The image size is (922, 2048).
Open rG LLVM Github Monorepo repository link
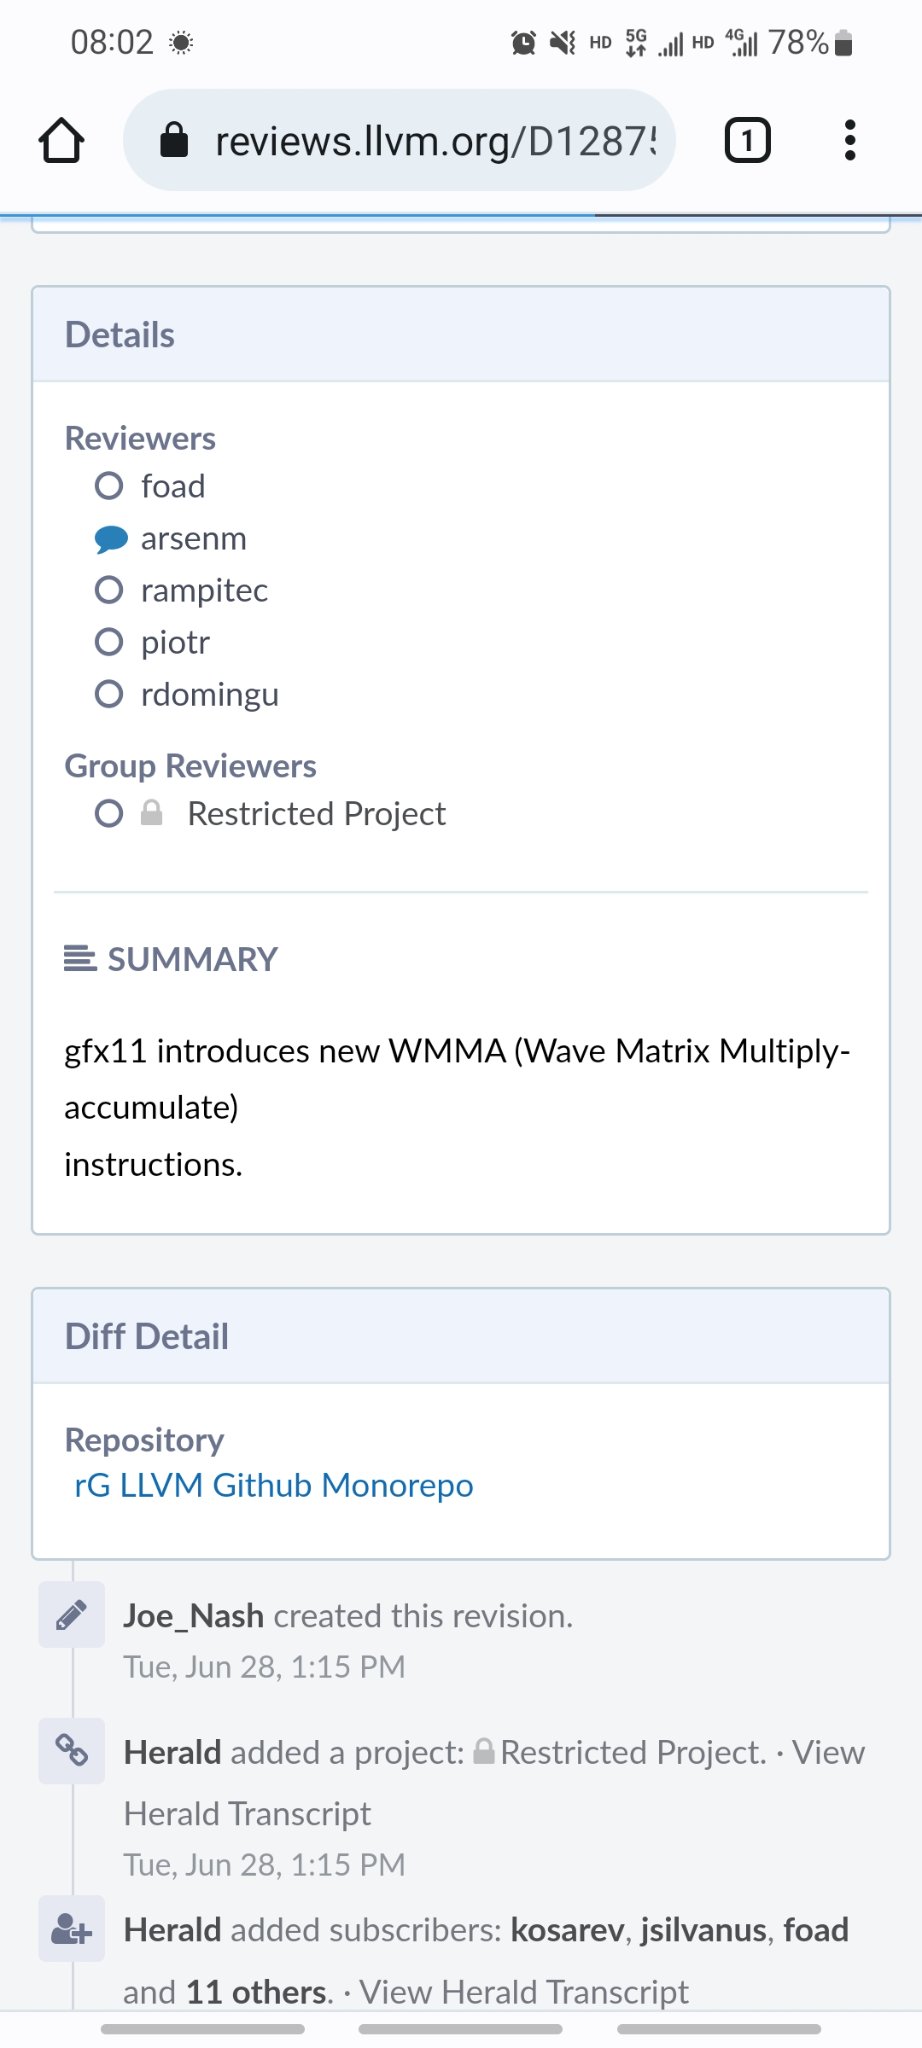pyautogui.click(x=274, y=1485)
